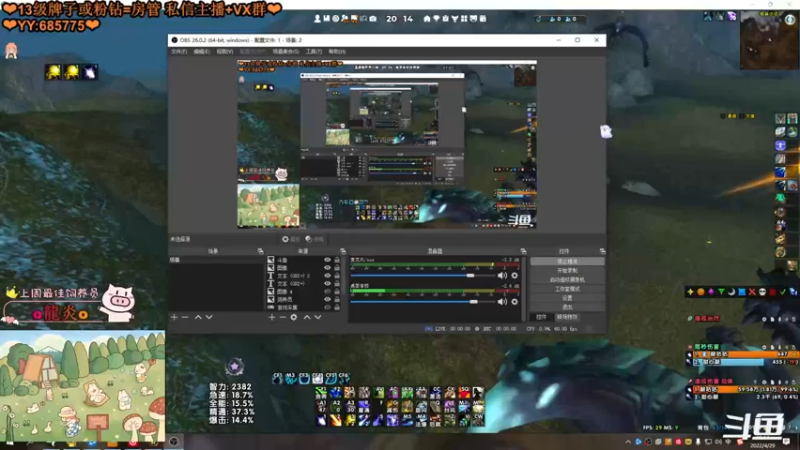Screen dimensions: 800x450
Task: Click the CW ability on game action bar
Action: pos(478,420)
